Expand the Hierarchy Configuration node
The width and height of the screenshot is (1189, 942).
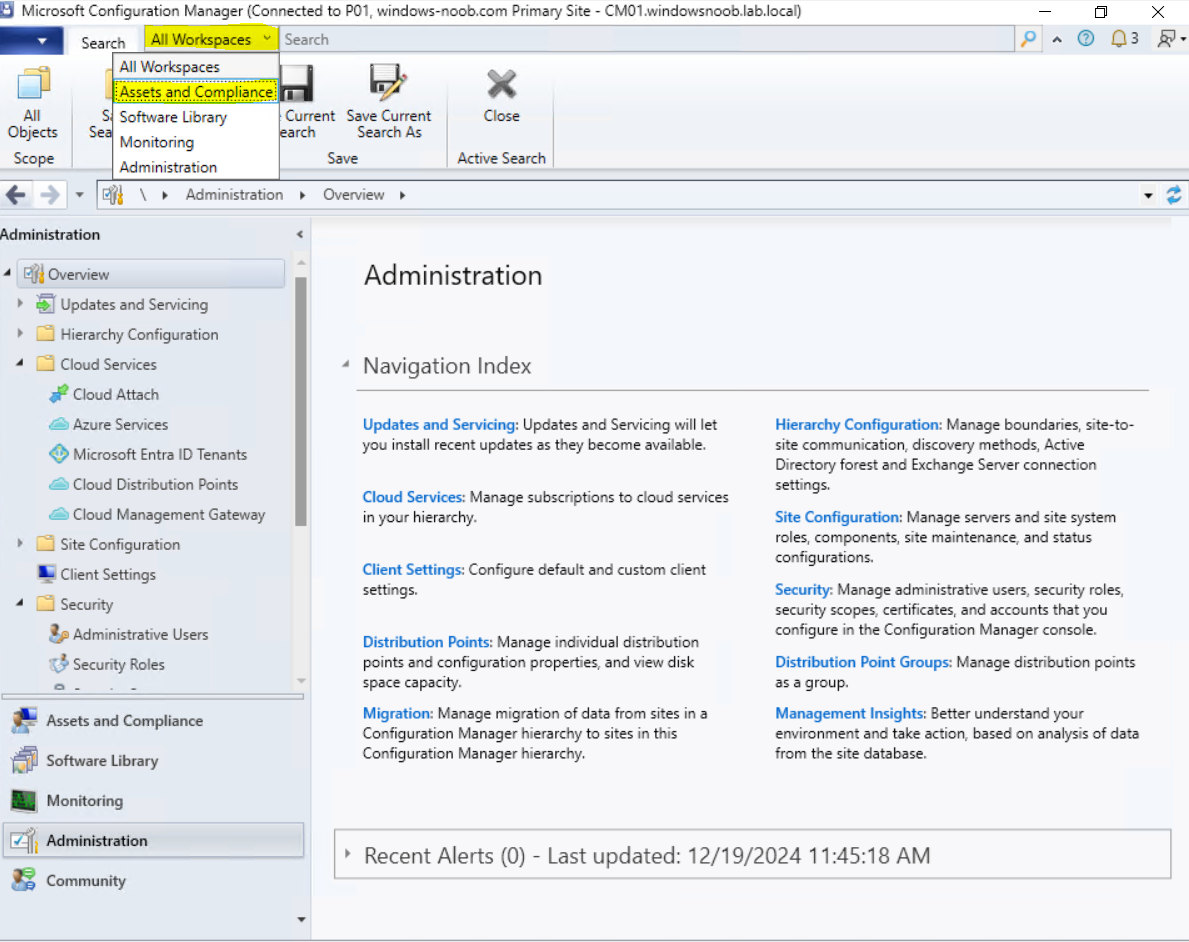[x=20, y=334]
